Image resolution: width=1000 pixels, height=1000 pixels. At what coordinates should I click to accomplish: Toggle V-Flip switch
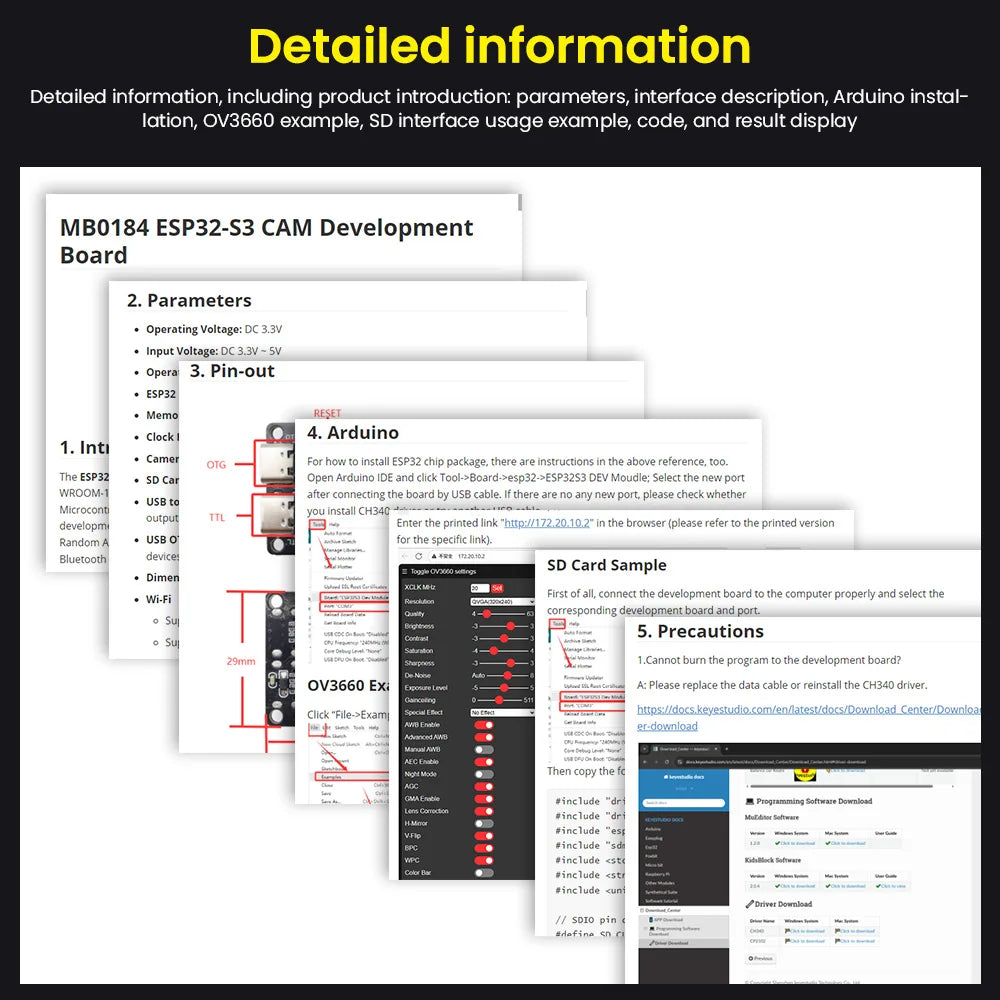[x=484, y=835]
